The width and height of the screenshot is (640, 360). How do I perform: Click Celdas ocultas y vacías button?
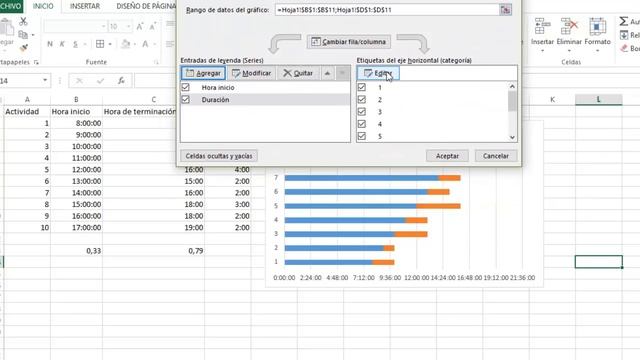click(219, 156)
